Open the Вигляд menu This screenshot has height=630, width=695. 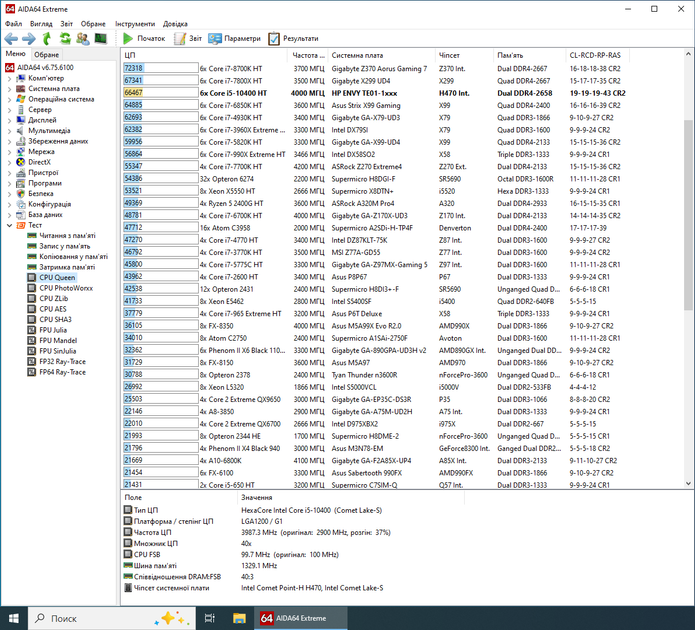(41, 24)
